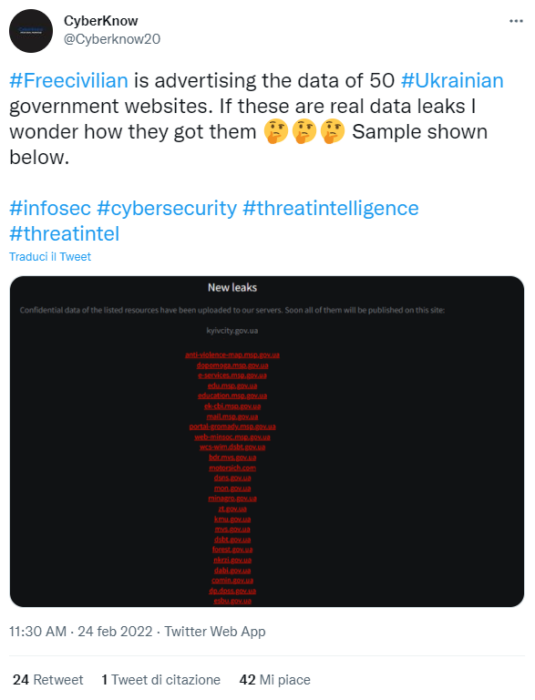Open the #threatintelligence hashtag

point(331,209)
